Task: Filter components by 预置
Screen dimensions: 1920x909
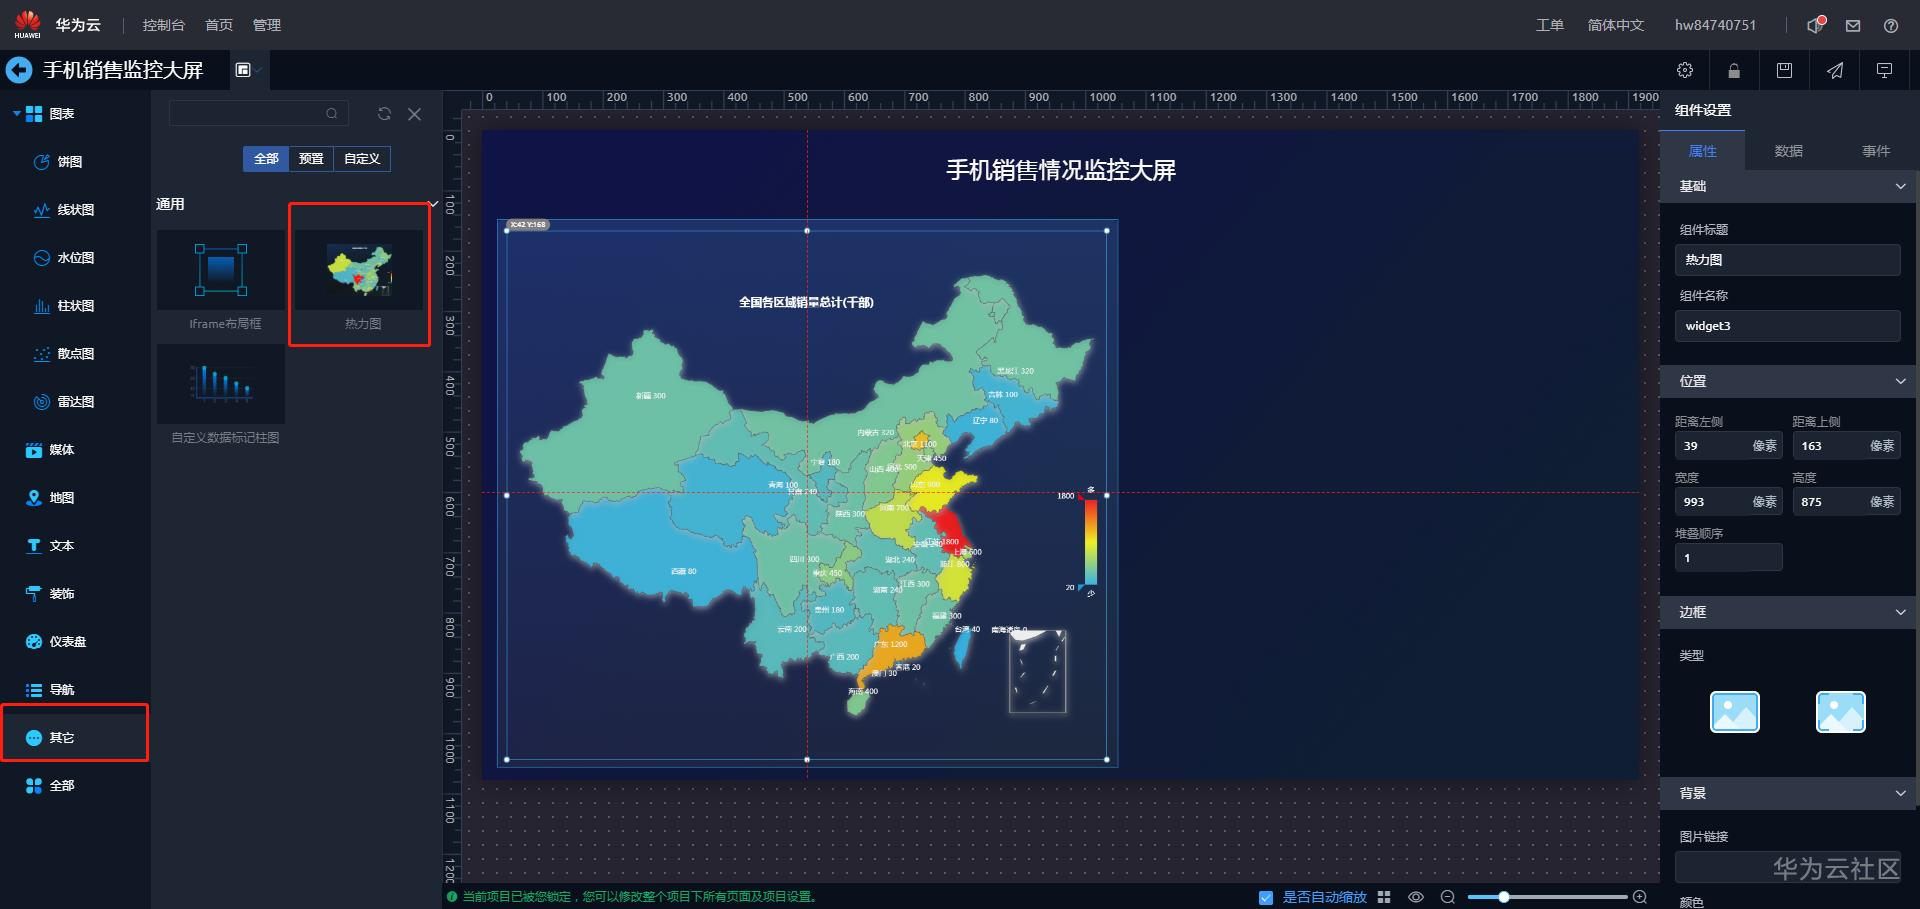Action: [311, 159]
